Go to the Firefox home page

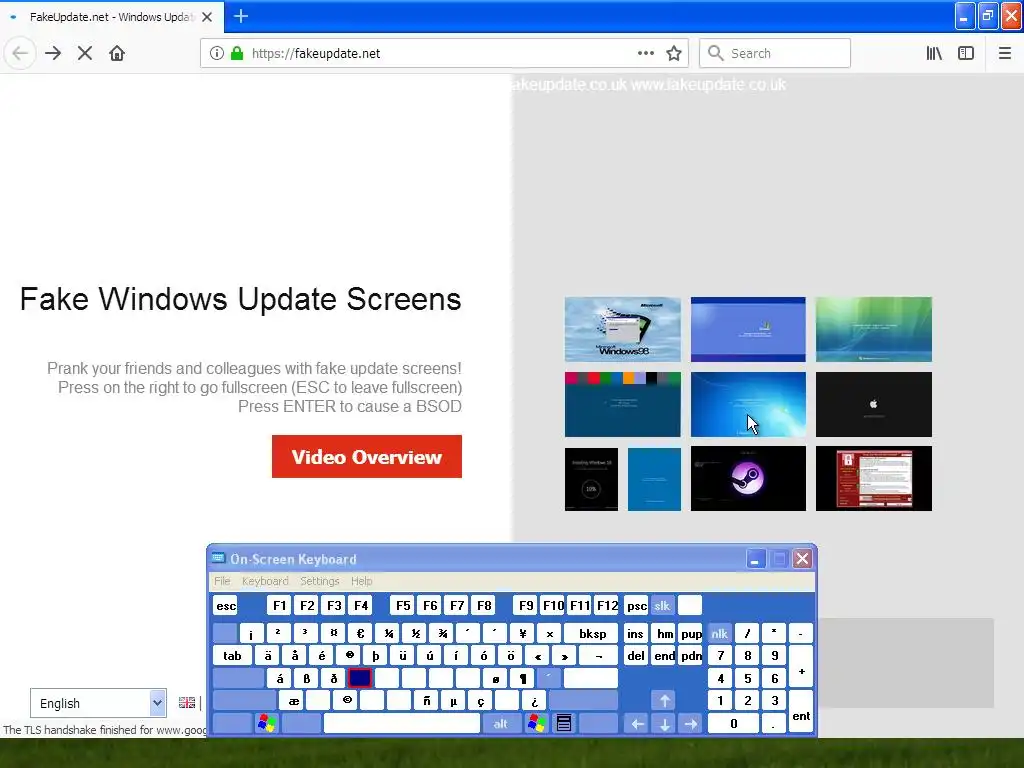(x=117, y=54)
